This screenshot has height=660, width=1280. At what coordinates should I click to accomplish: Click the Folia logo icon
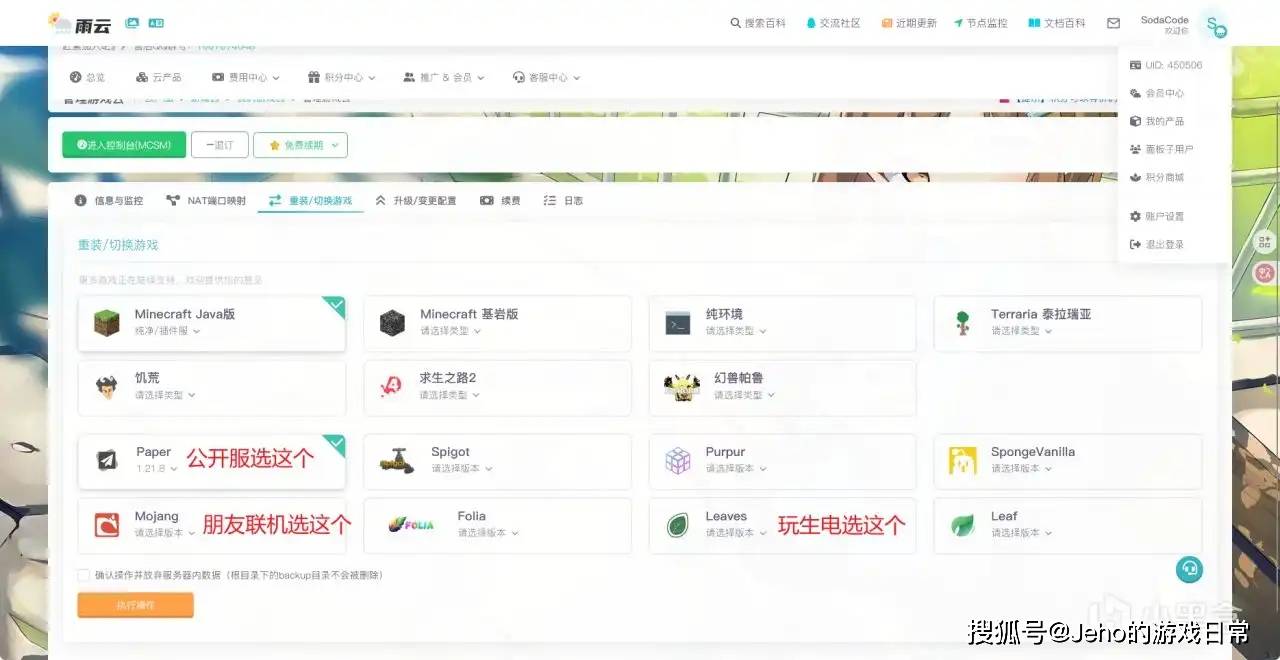tap(411, 525)
